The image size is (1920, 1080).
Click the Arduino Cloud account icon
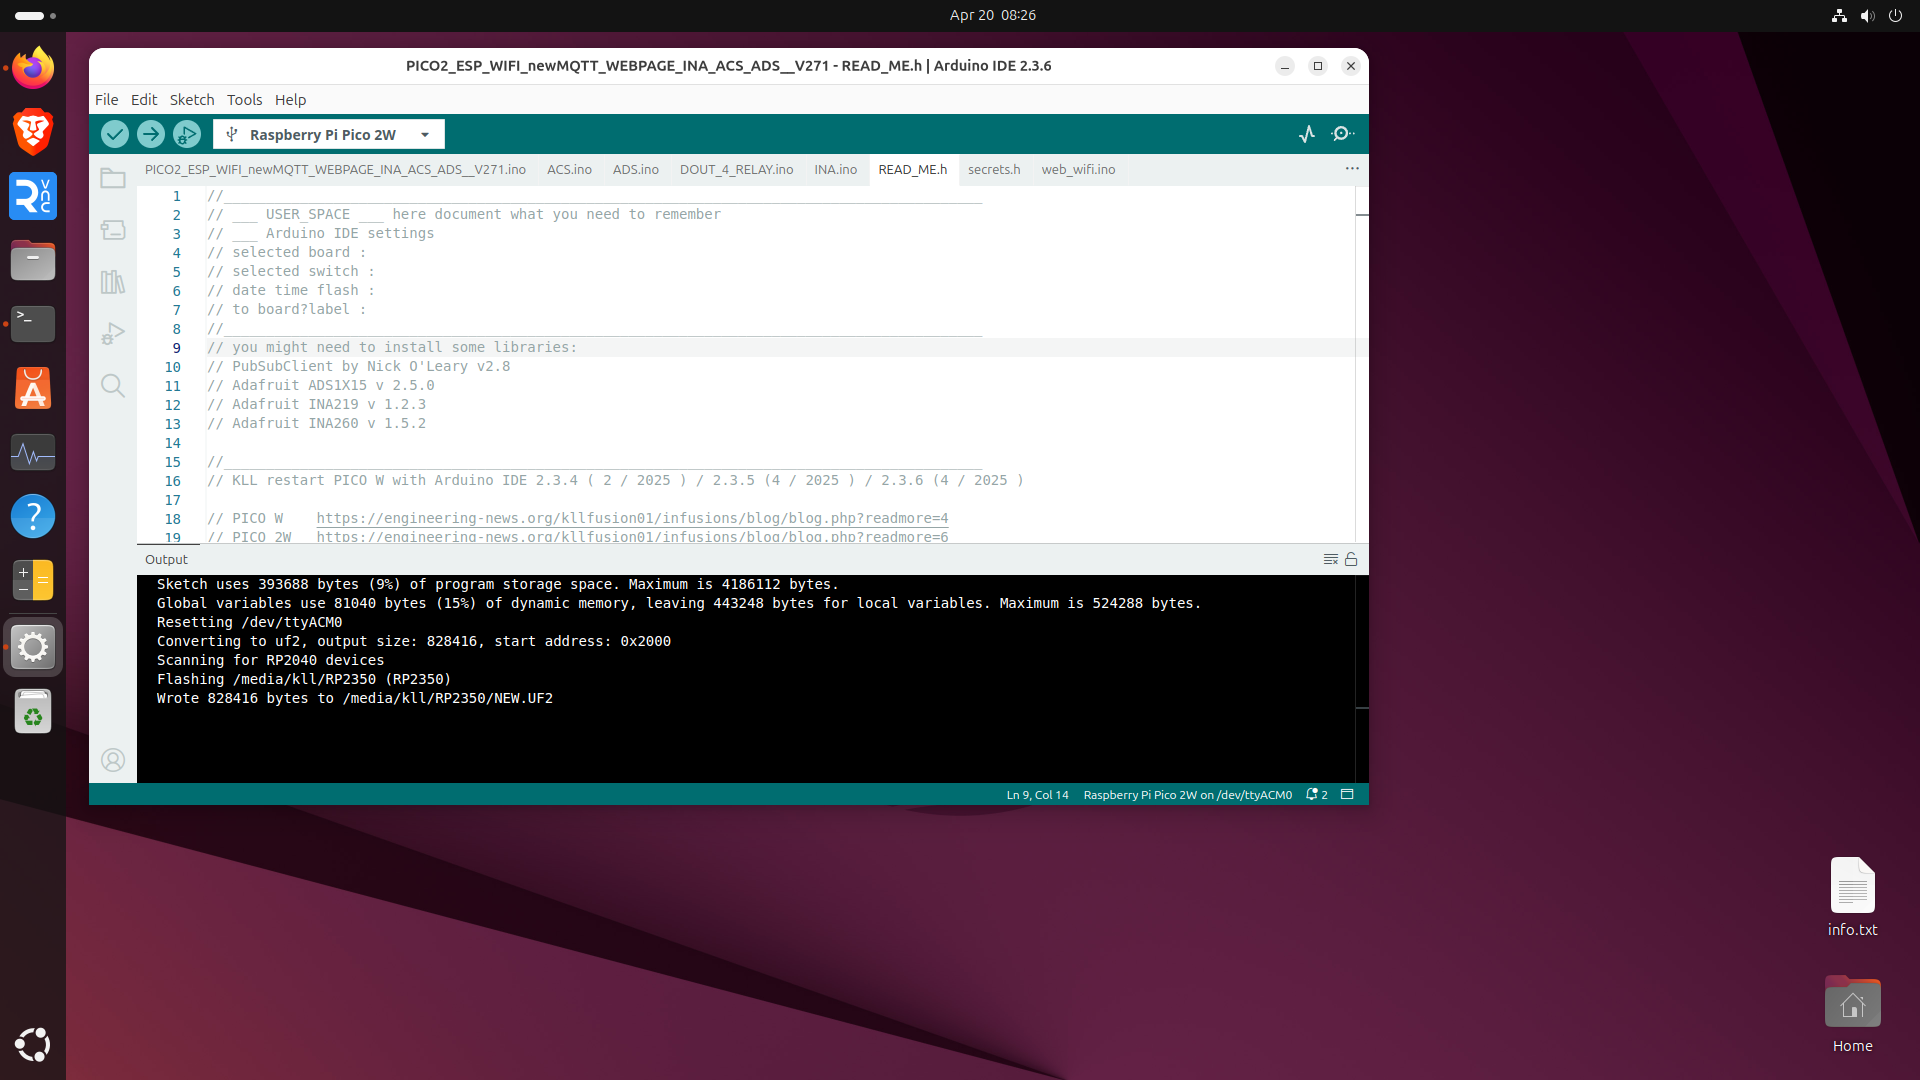113,760
